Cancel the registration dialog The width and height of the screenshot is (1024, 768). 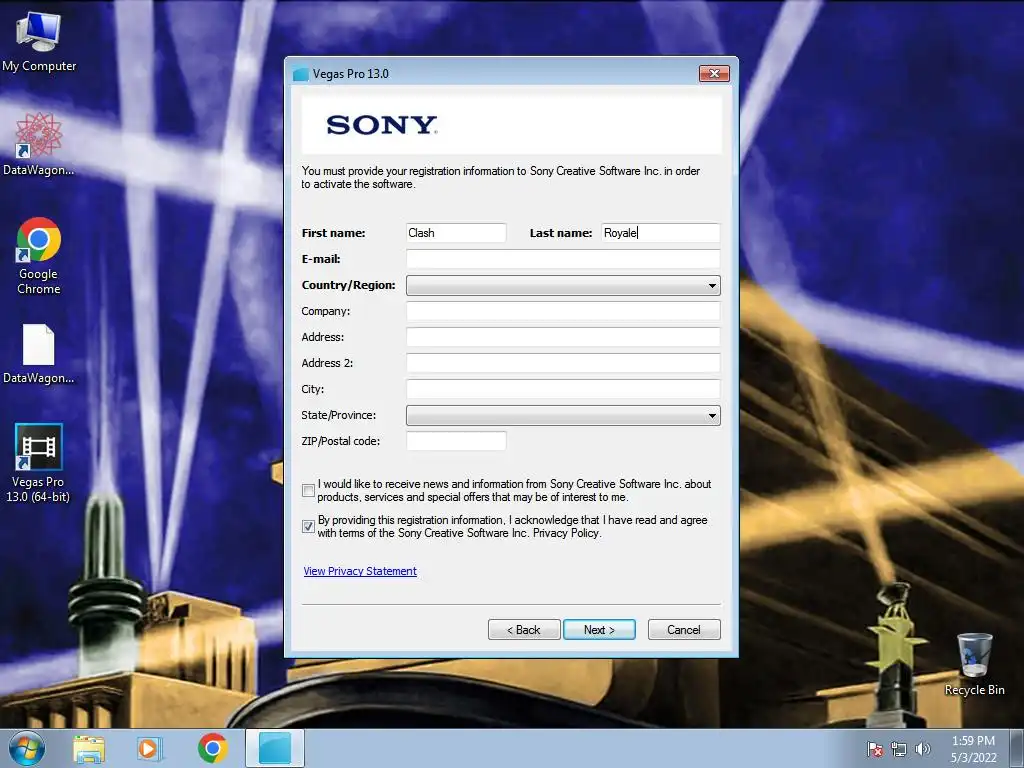[684, 630]
